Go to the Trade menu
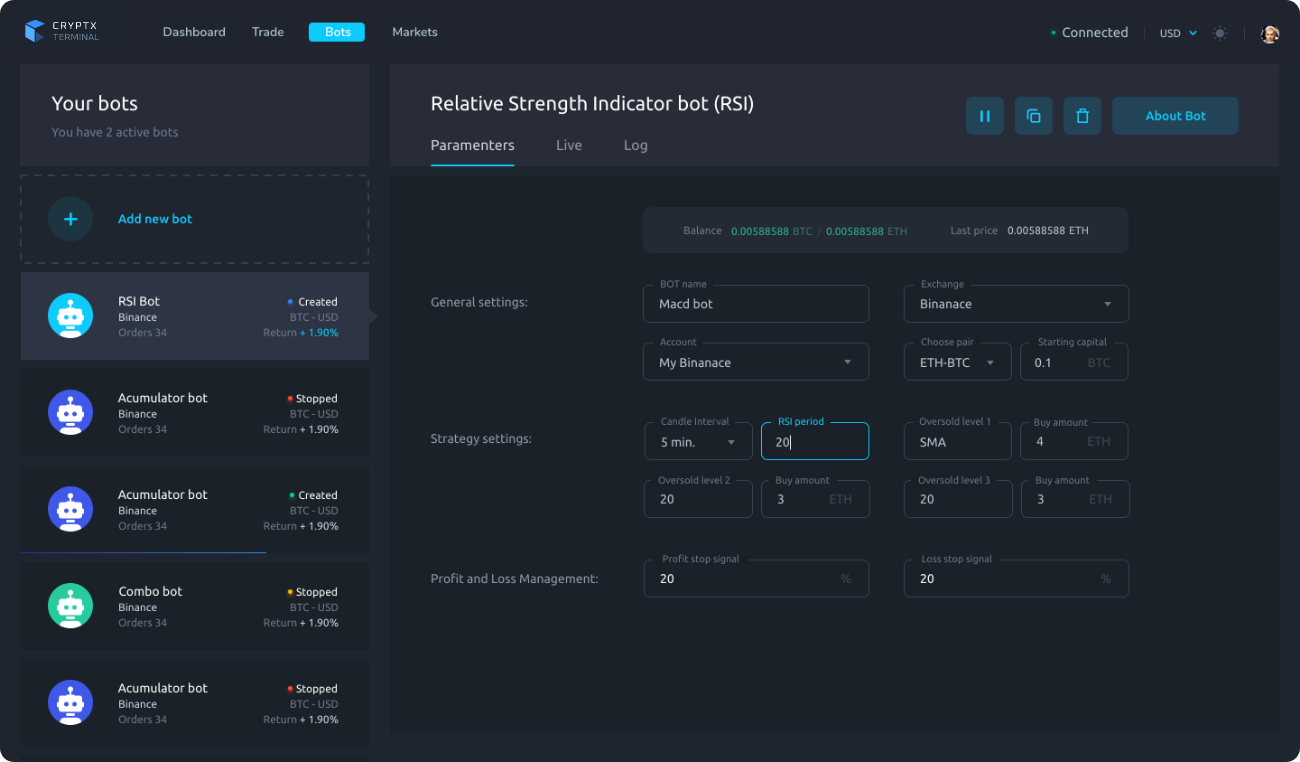This screenshot has height=762, width=1300. 268,32
